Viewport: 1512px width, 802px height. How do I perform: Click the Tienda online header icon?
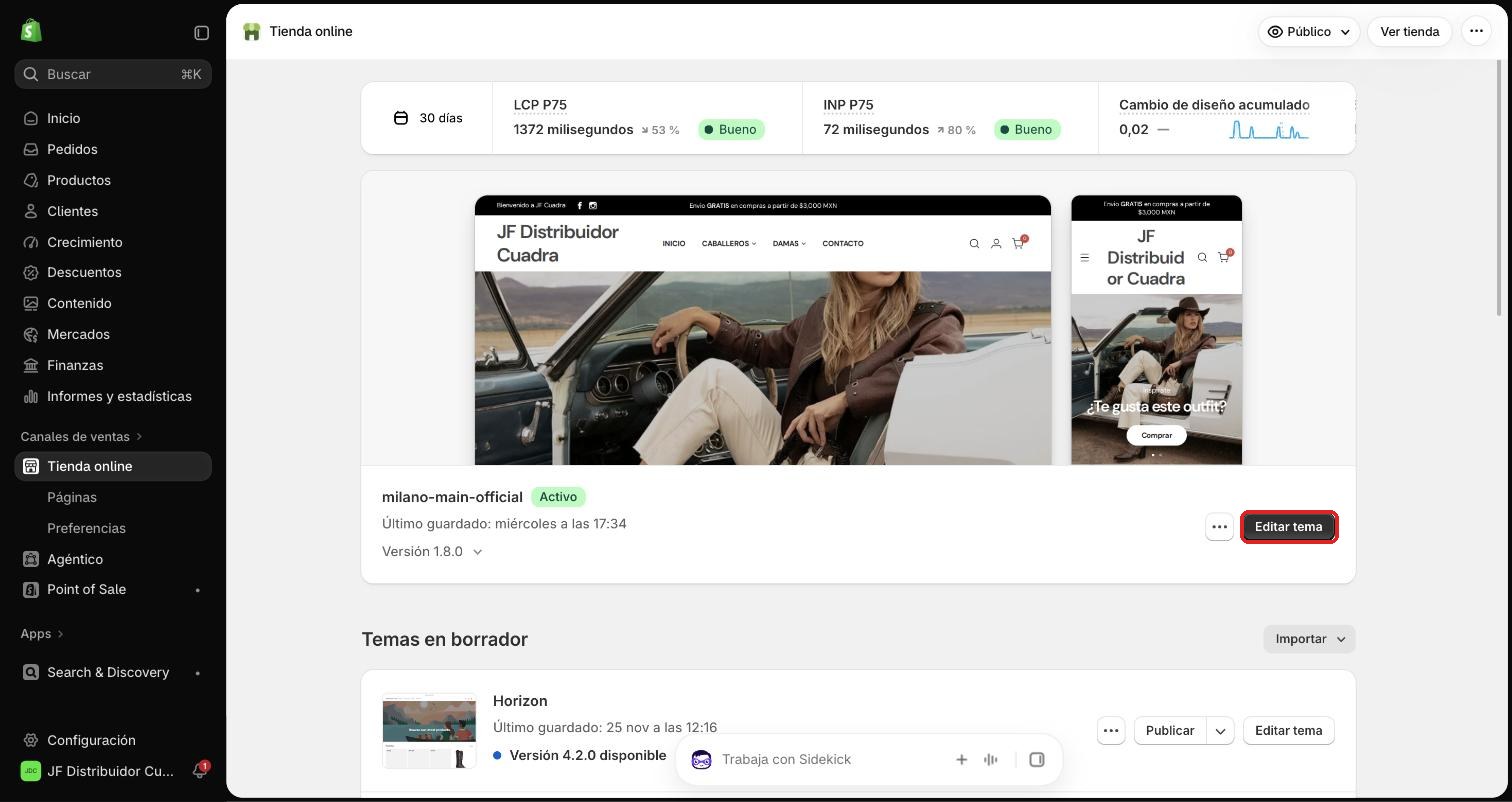[x=252, y=32]
